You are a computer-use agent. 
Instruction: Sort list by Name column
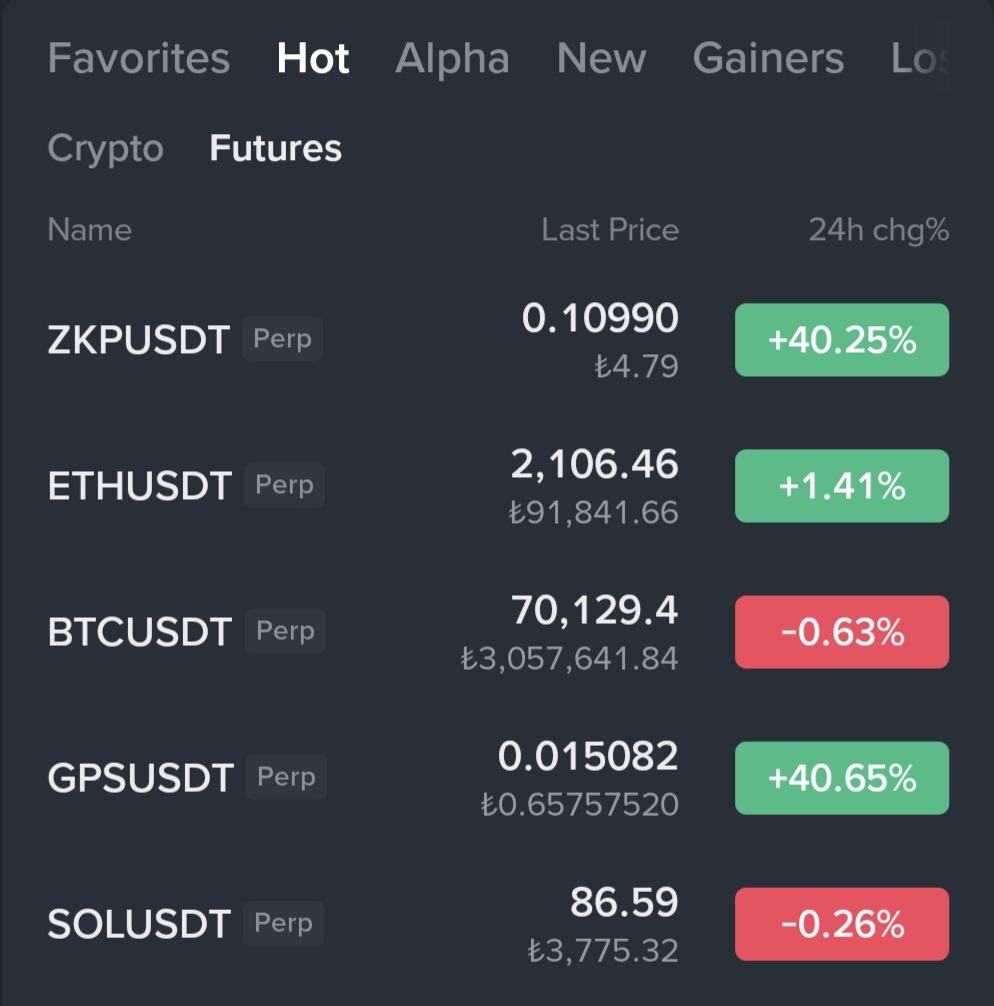pyautogui.click(x=89, y=230)
